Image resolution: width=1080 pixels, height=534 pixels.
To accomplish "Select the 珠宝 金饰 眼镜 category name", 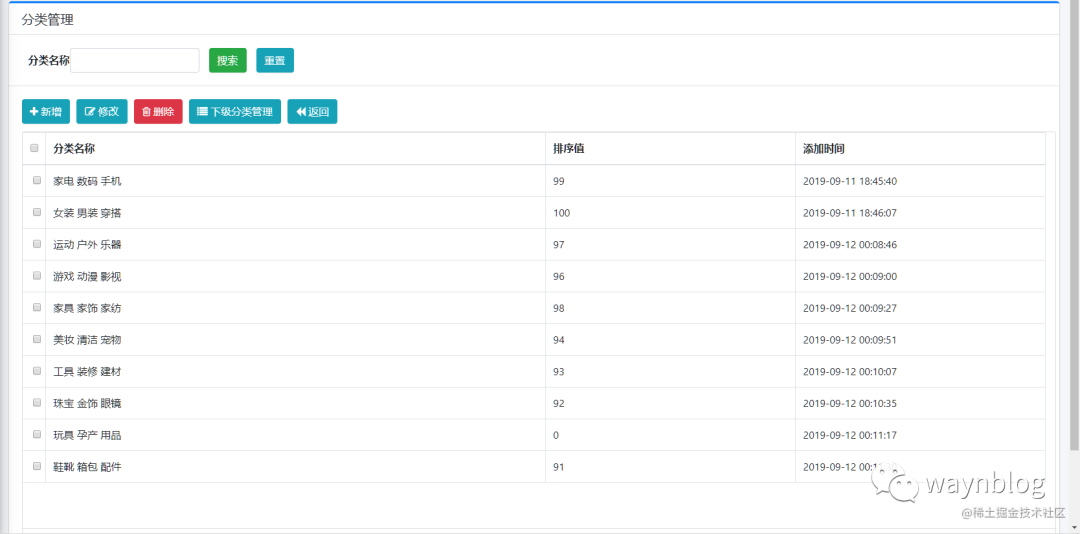I will [x=87, y=403].
